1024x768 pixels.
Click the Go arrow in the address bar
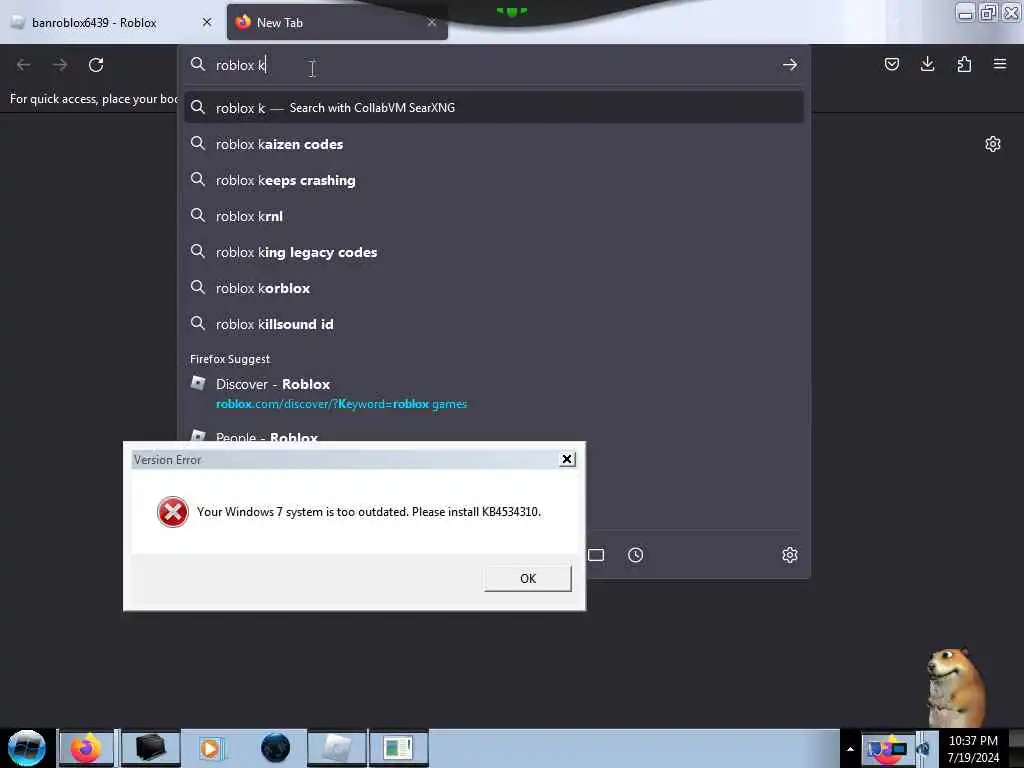tap(790, 65)
